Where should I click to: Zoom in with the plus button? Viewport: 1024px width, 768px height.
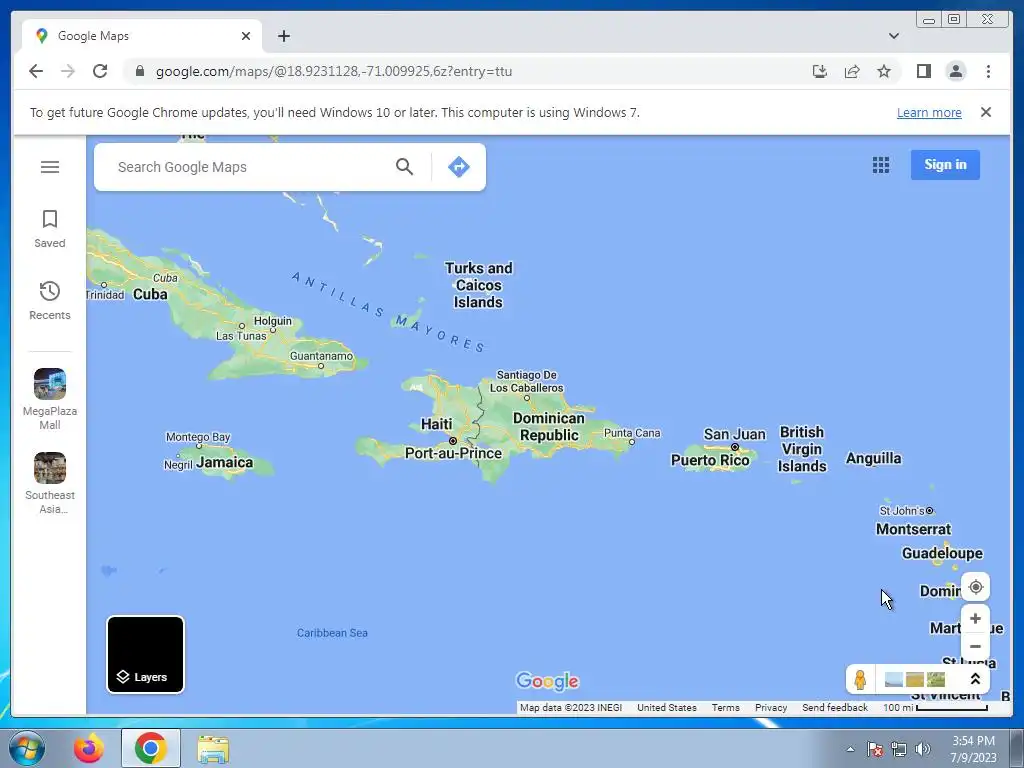(975, 618)
